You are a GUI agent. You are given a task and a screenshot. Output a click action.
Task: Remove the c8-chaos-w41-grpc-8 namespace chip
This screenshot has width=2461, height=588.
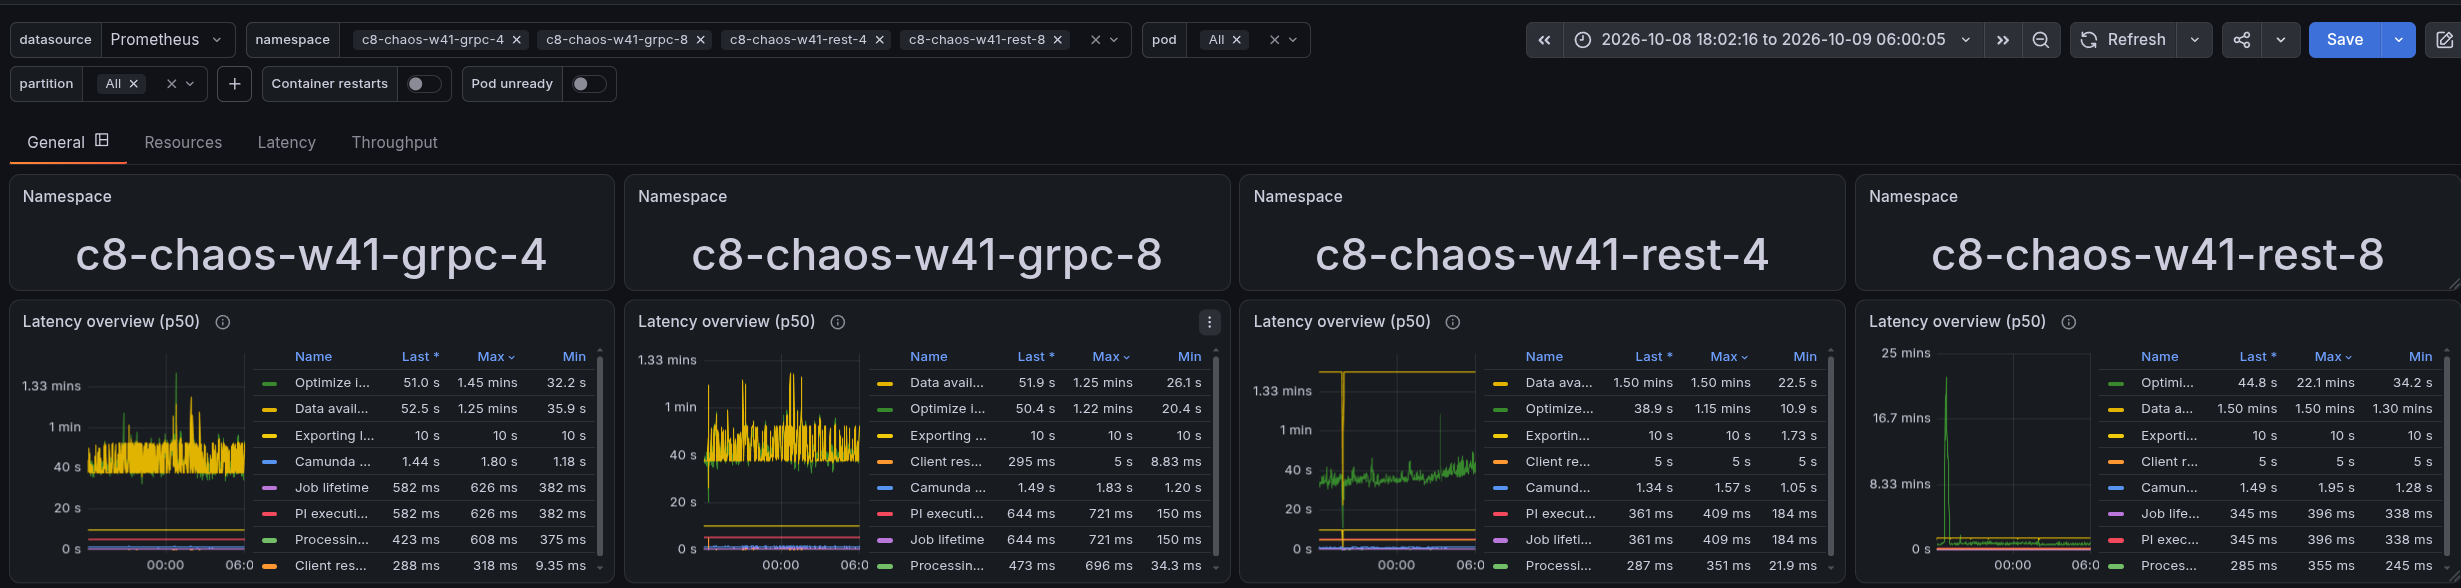pyautogui.click(x=700, y=40)
